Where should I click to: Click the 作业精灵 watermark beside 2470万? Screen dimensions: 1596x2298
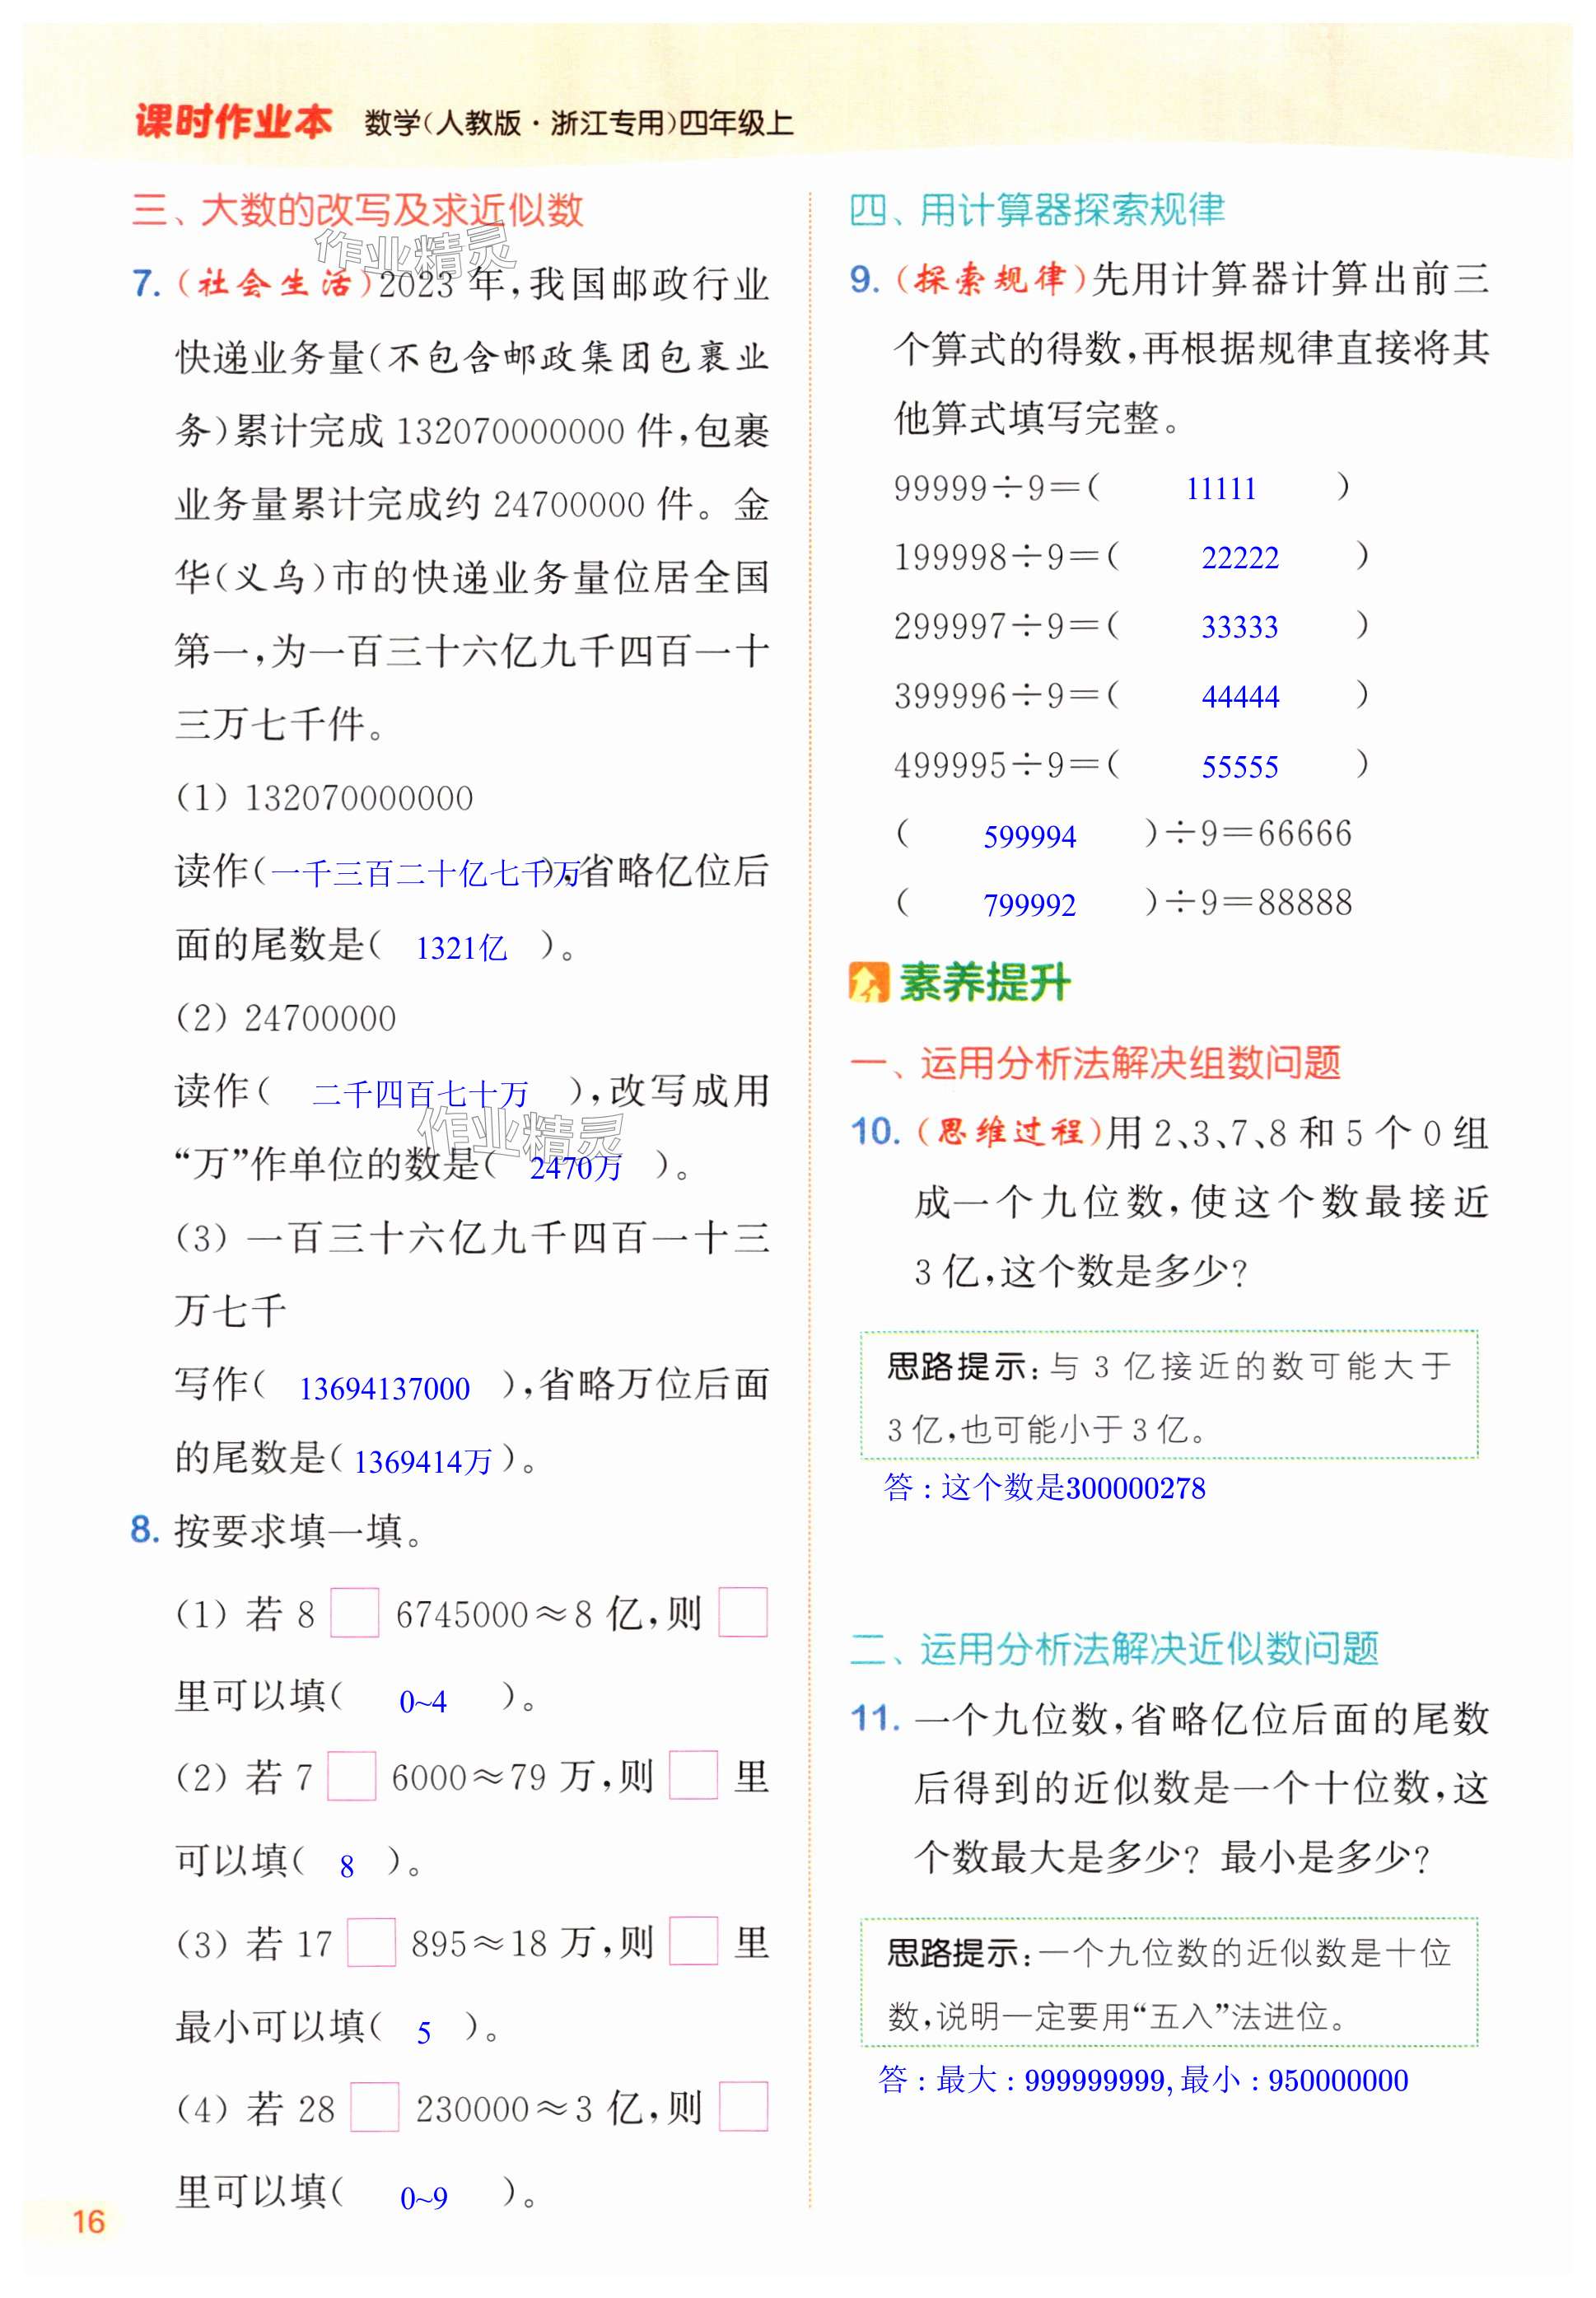point(521,1136)
